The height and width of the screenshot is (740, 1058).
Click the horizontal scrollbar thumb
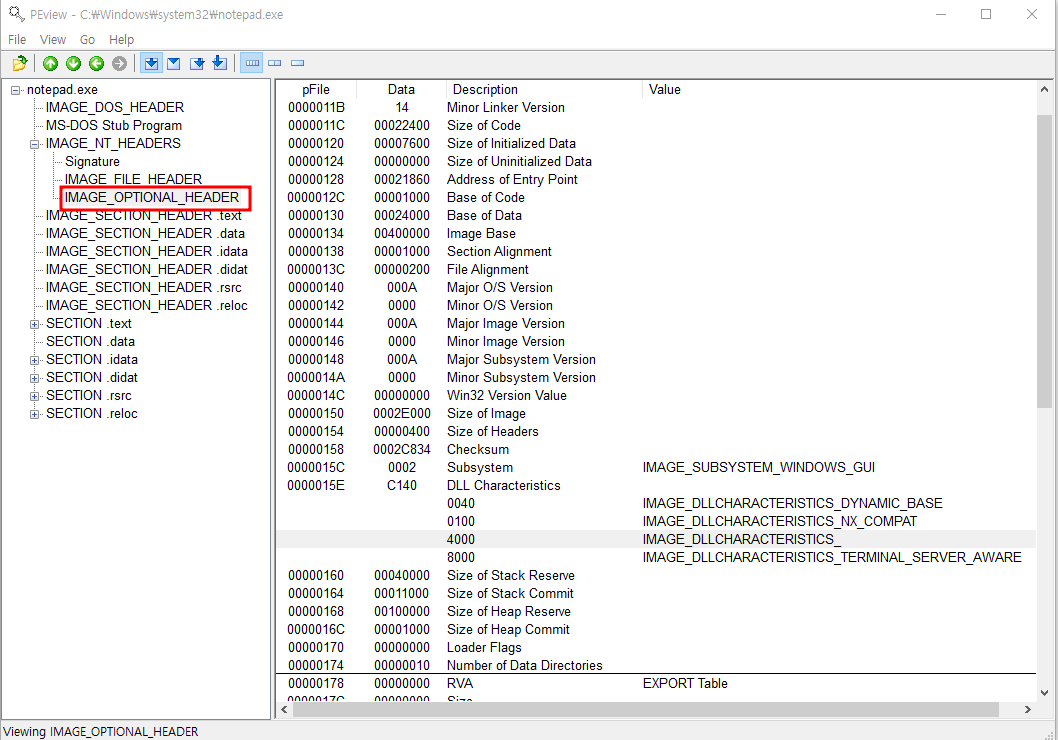point(646,709)
